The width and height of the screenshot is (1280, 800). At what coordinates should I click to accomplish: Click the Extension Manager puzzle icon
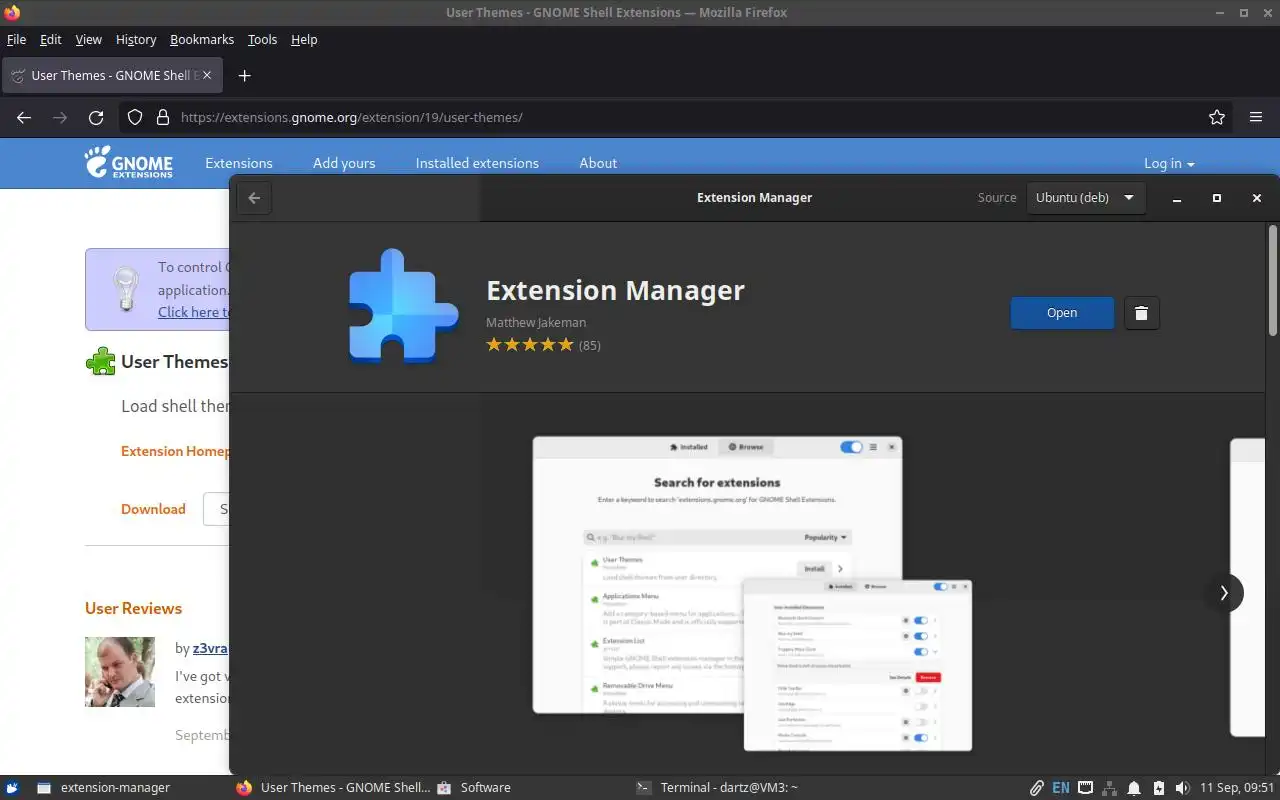(404, 305)
